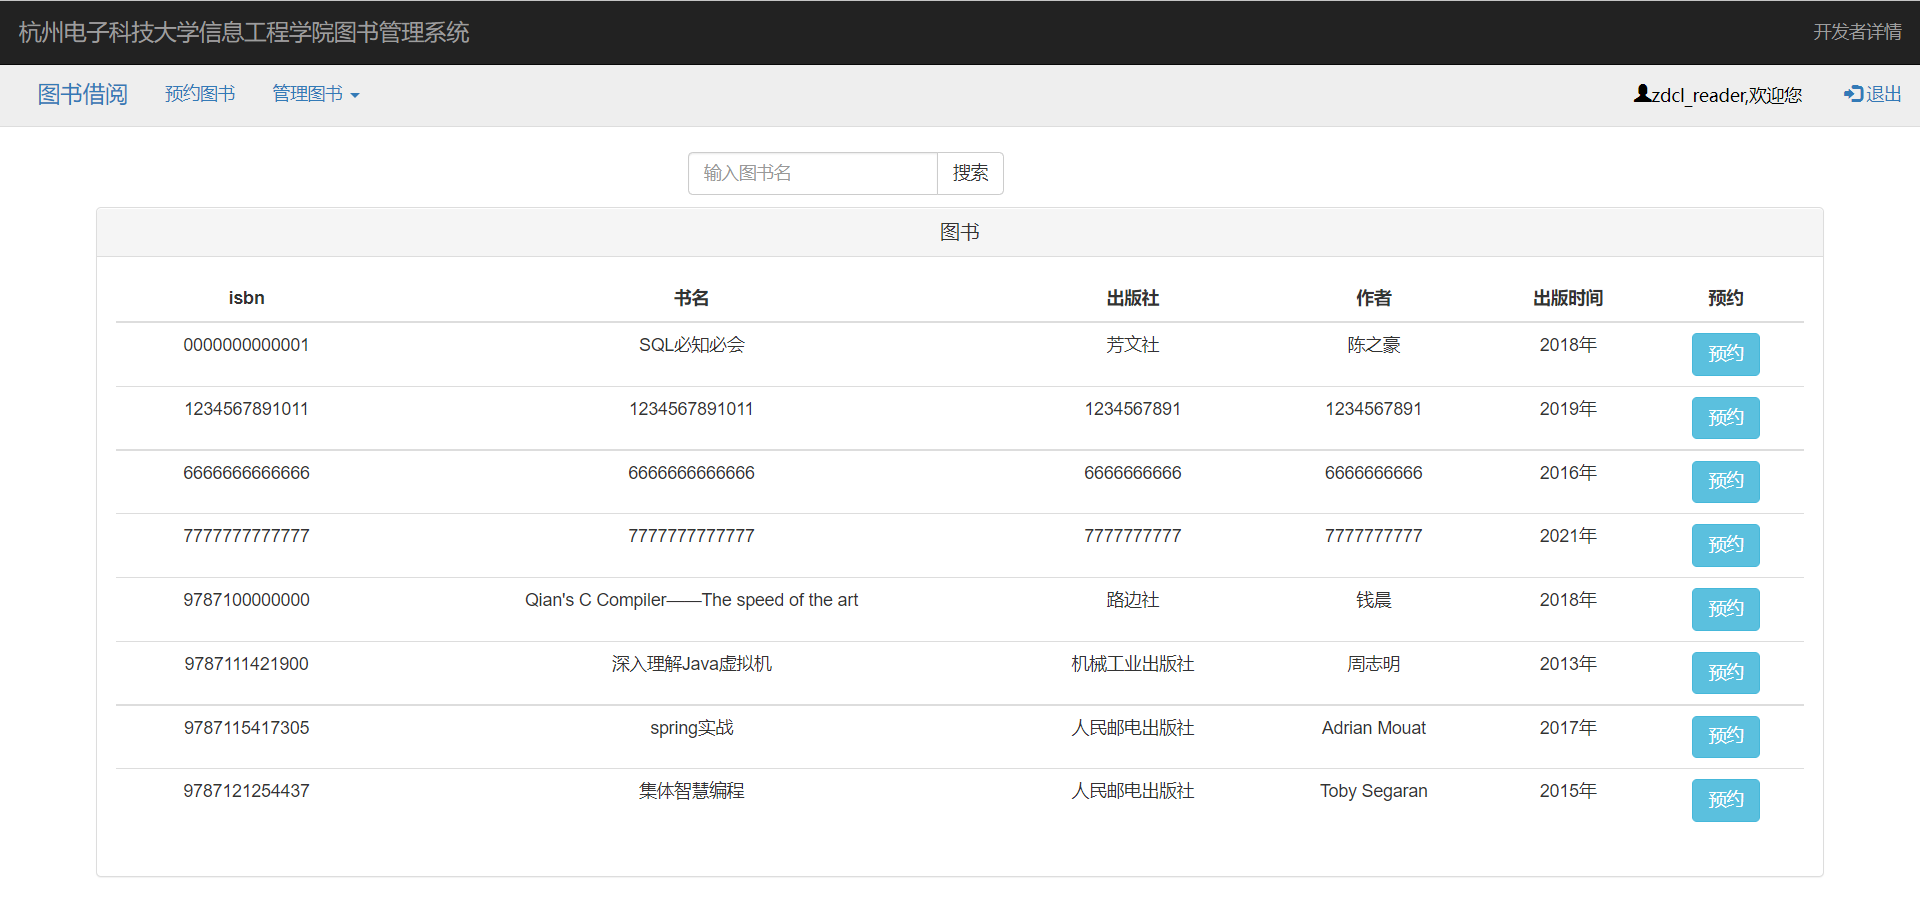Select year 2019年
Viewport: 1920px width, 902px height.
click(1567, 409)
